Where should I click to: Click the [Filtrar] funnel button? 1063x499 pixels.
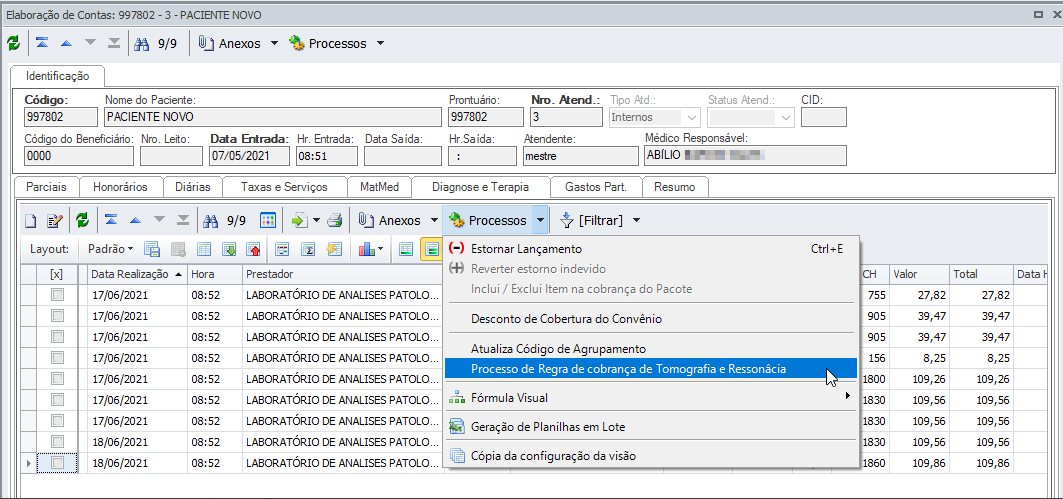click(x=591, y=220)
